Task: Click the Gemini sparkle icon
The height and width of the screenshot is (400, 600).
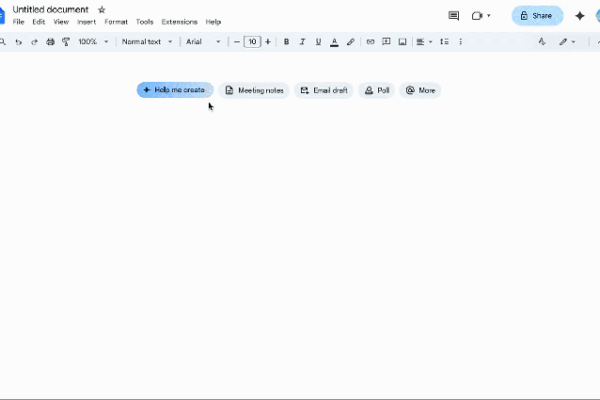Action: tap(579, 16)
